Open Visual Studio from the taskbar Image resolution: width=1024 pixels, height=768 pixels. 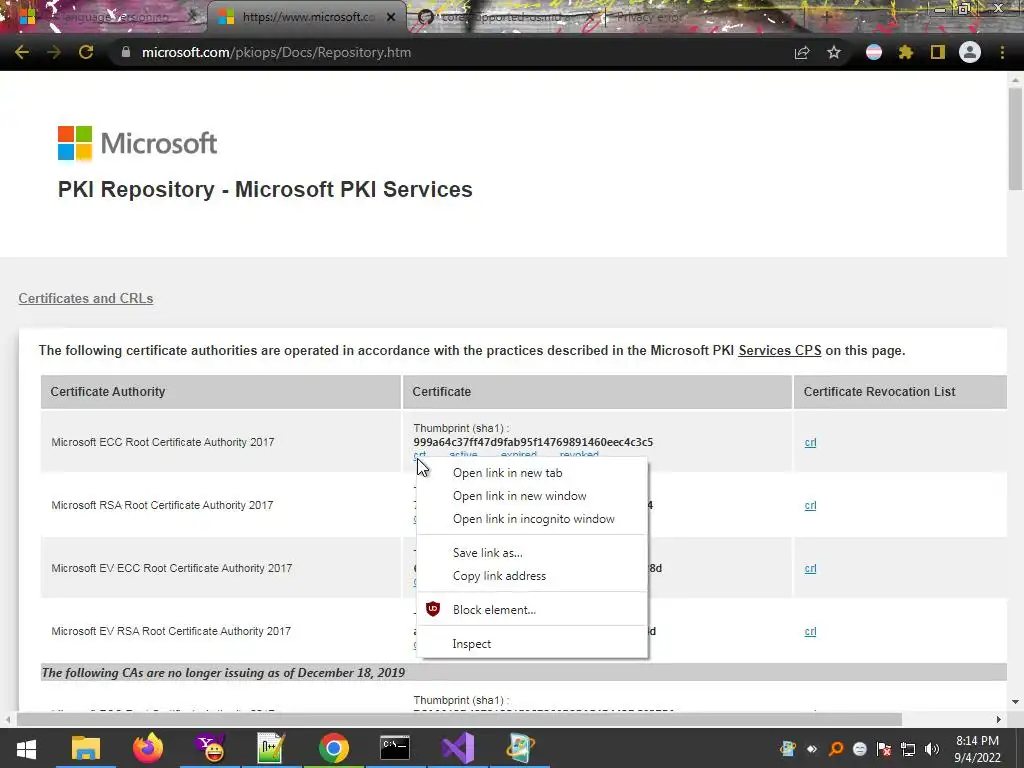(x=458, y=748)
